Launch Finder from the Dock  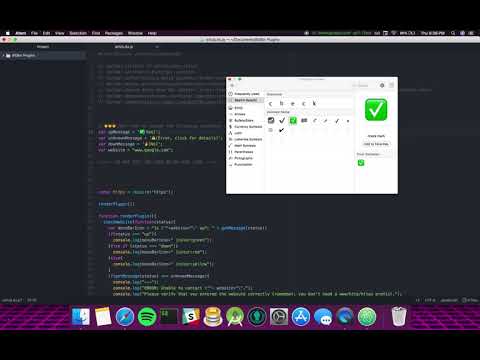click(81, 317)
